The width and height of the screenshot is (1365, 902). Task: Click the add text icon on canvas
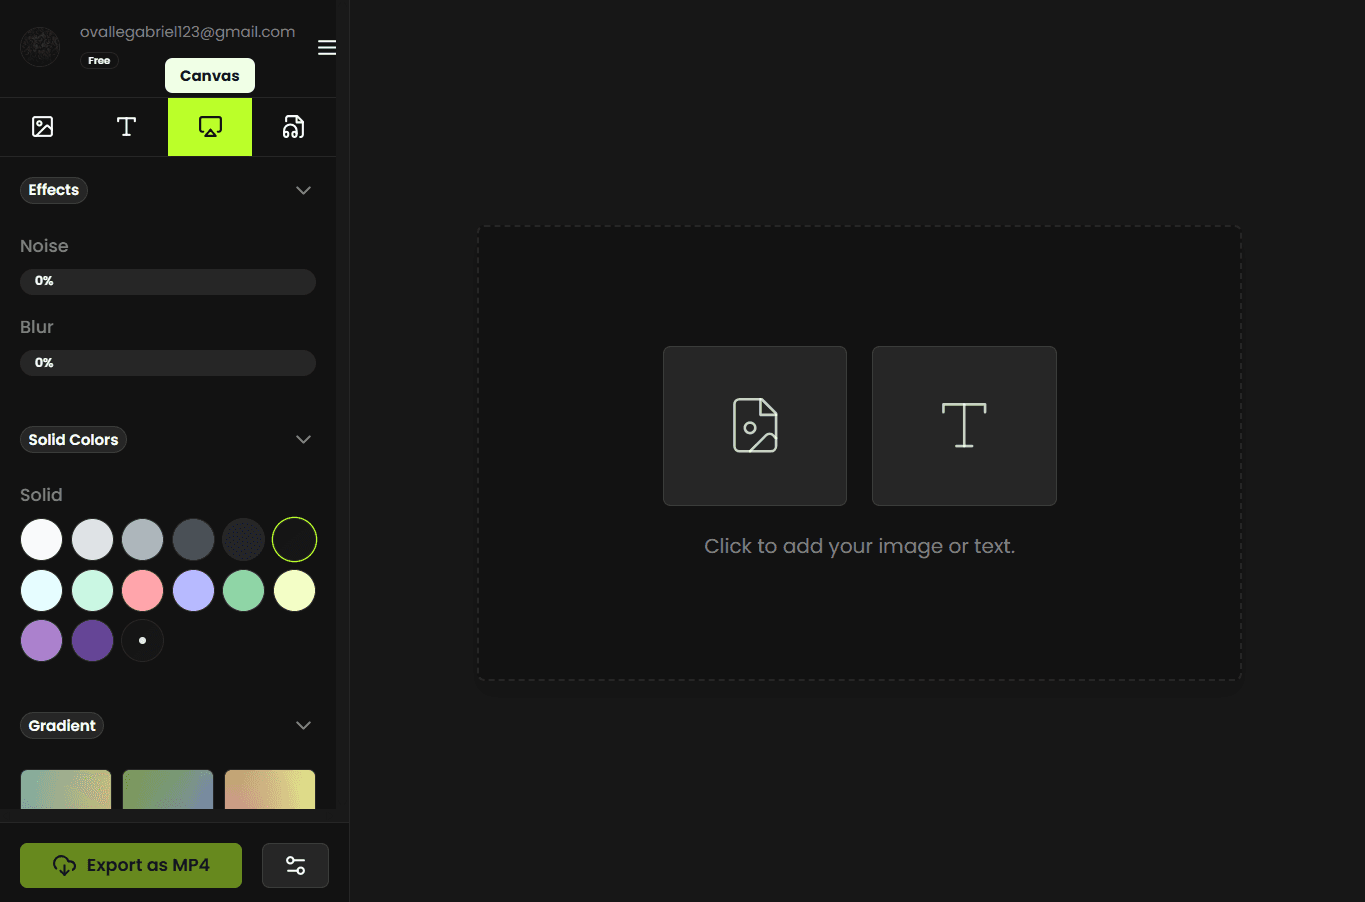[964, 426]
